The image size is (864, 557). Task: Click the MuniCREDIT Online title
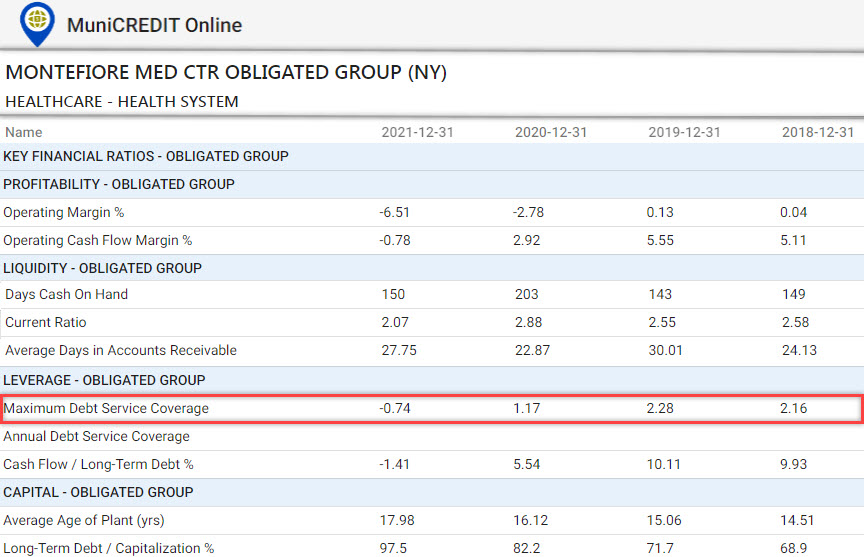pos(154,25)
